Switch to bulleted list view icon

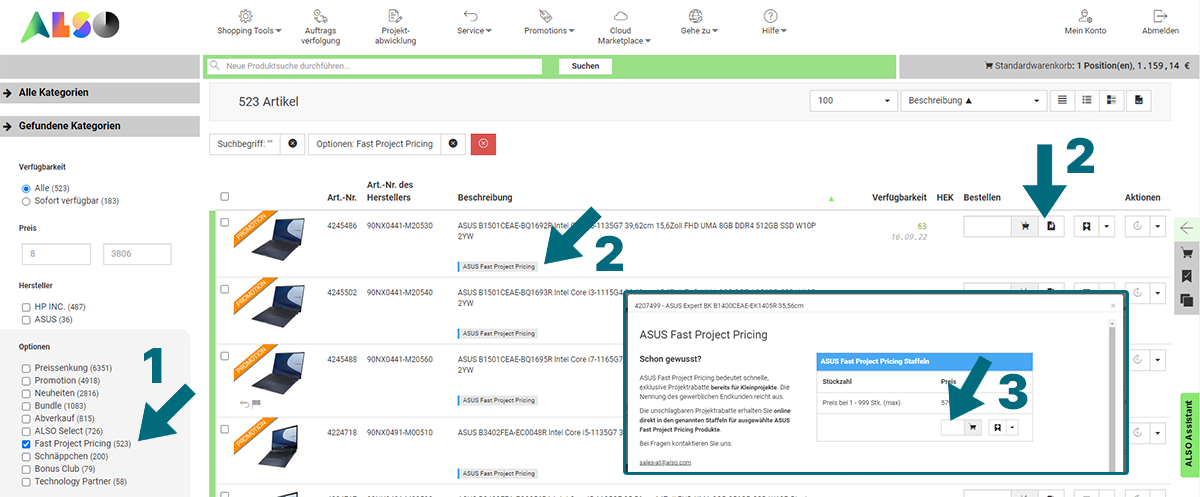[x=1086, y=101]
